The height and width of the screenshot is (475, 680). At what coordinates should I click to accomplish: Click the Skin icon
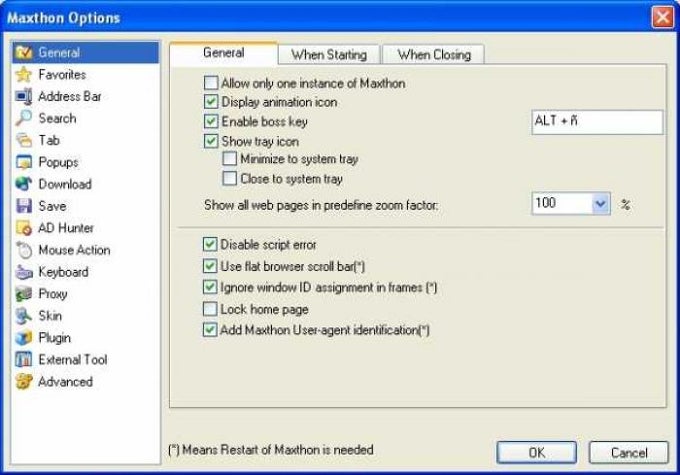point(24,316)
